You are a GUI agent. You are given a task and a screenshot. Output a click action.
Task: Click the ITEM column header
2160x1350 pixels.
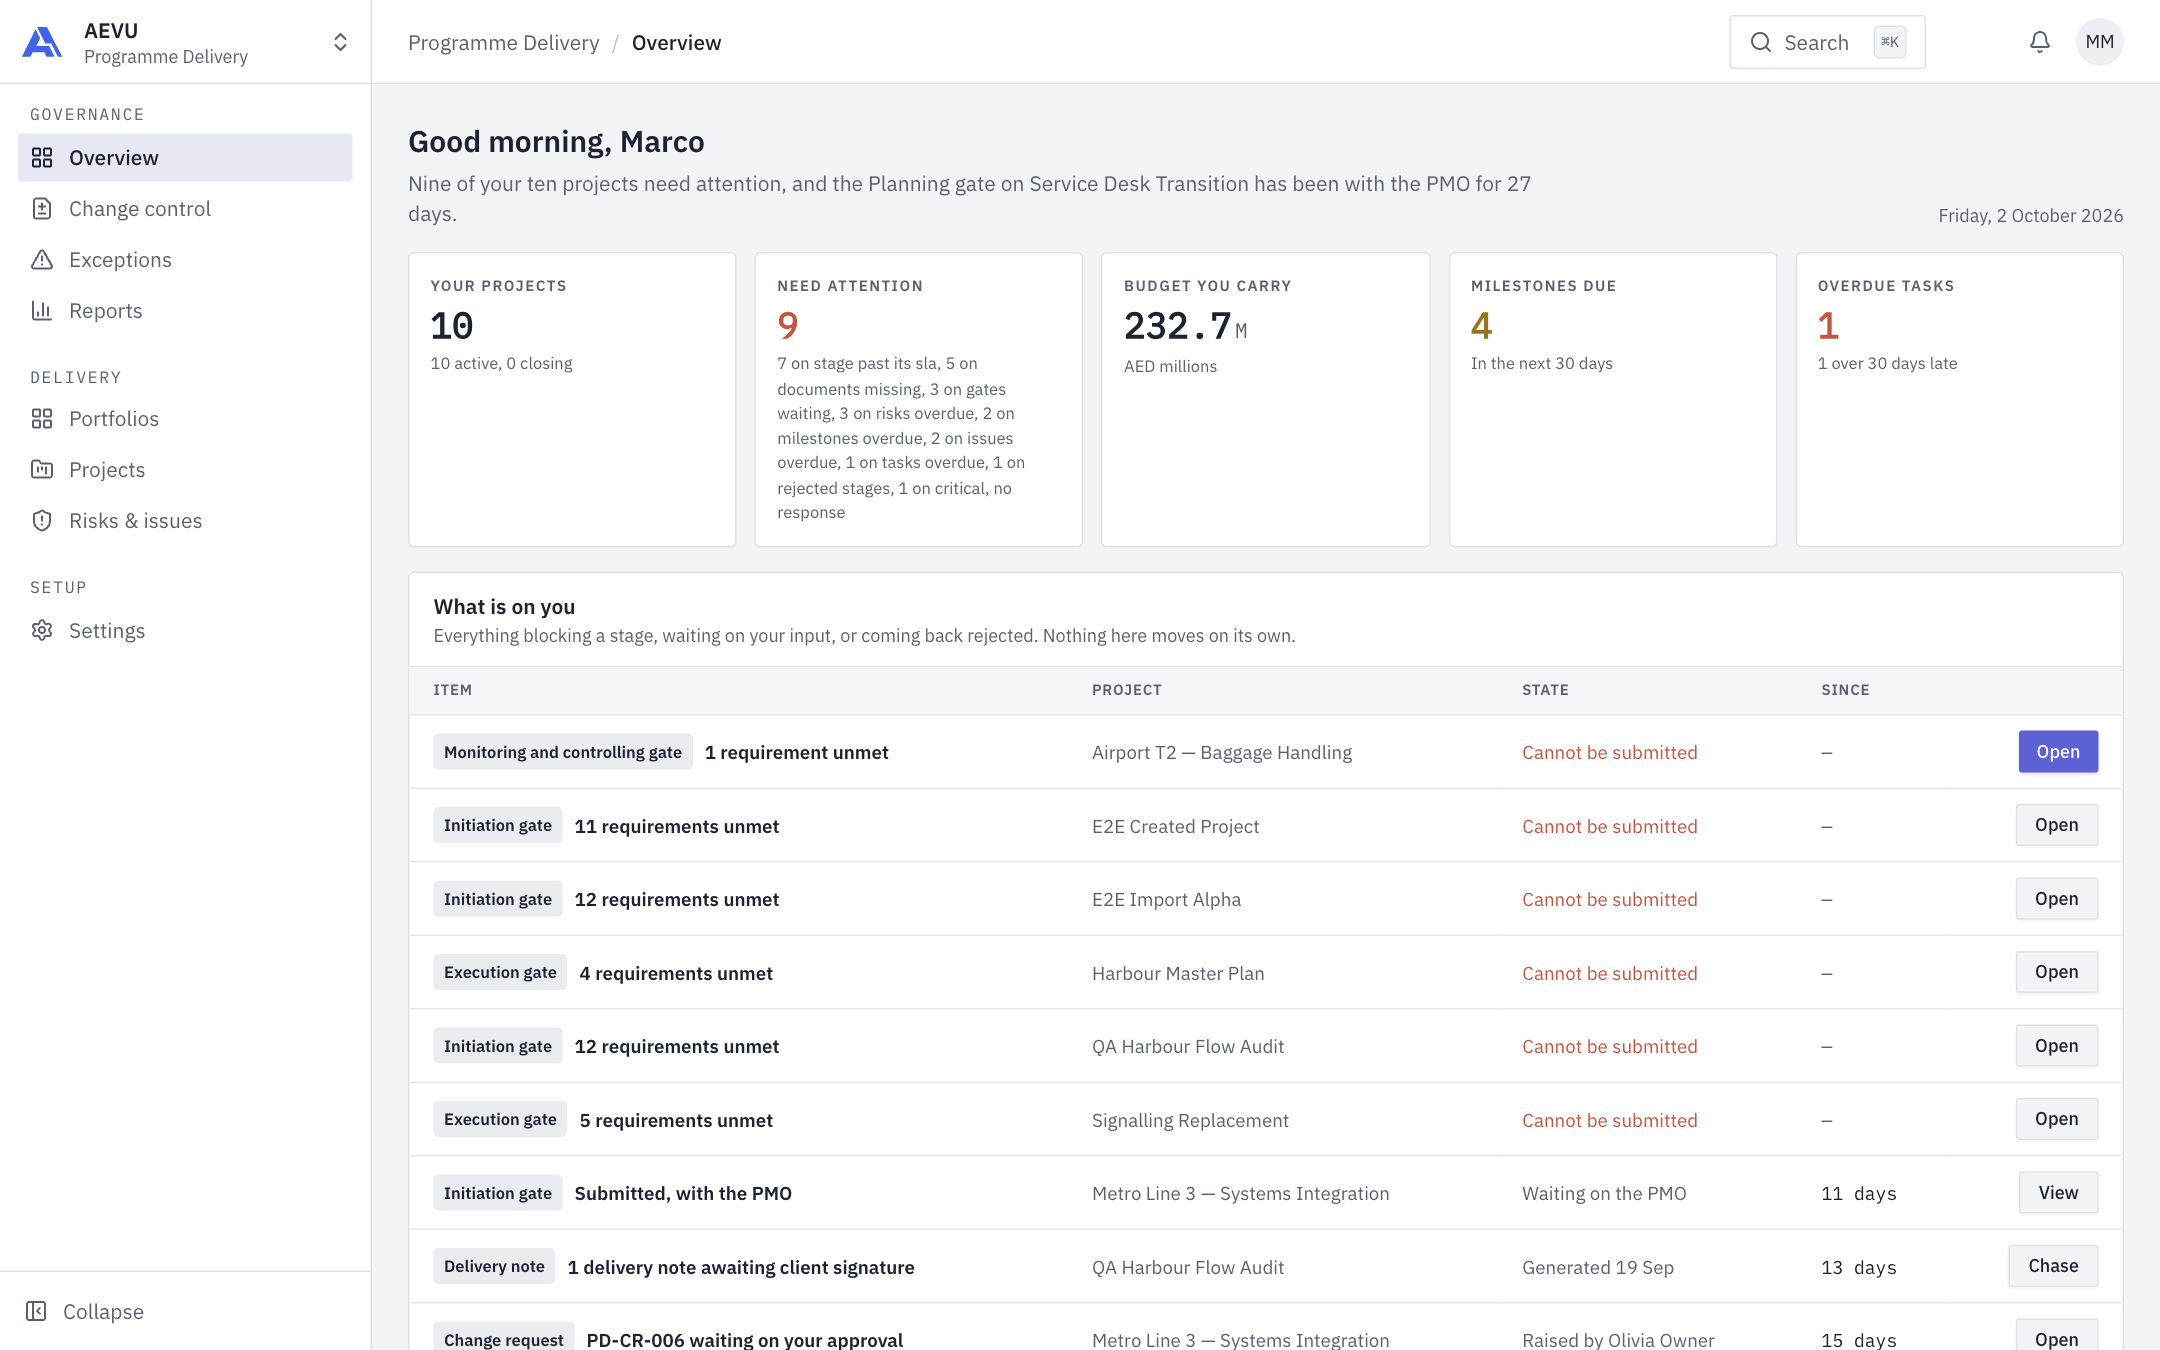(x=452, y=690)
